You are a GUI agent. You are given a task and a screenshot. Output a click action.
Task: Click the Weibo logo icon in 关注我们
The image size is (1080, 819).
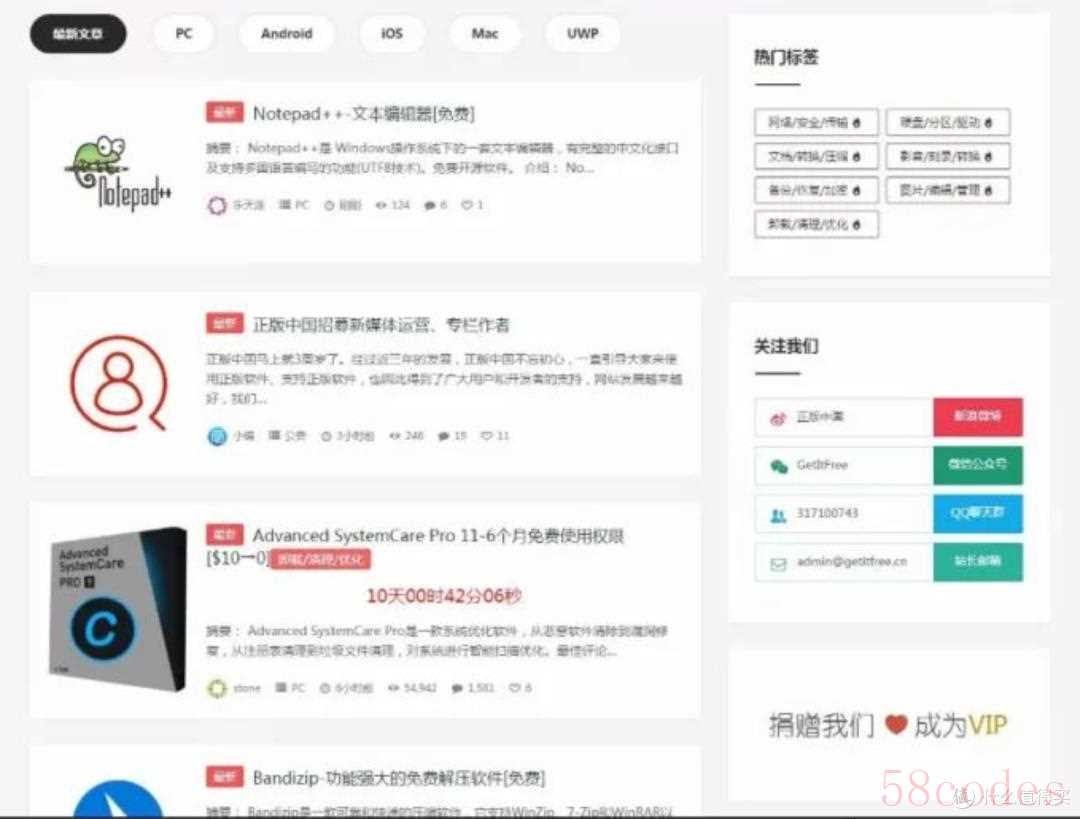click(x=778, y=417)
